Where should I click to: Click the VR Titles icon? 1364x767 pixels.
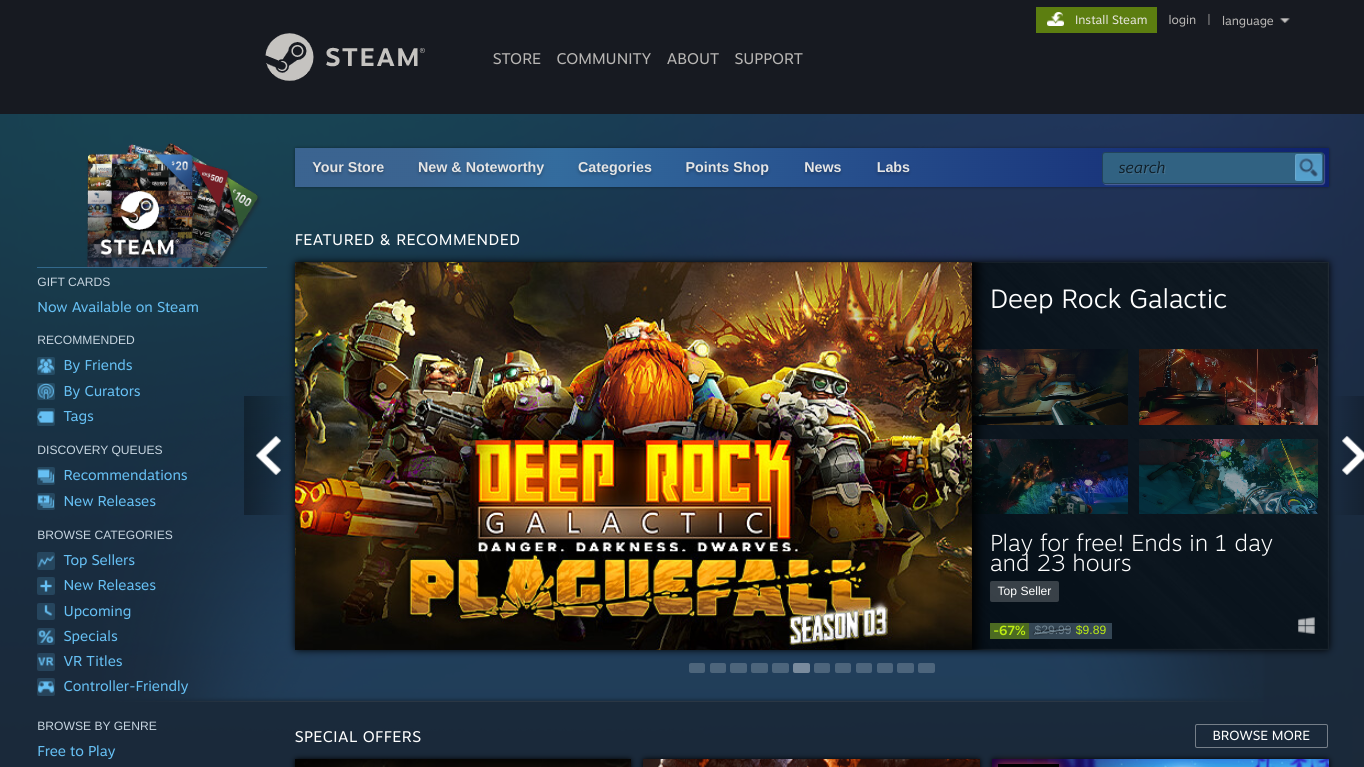pos(46,661)
